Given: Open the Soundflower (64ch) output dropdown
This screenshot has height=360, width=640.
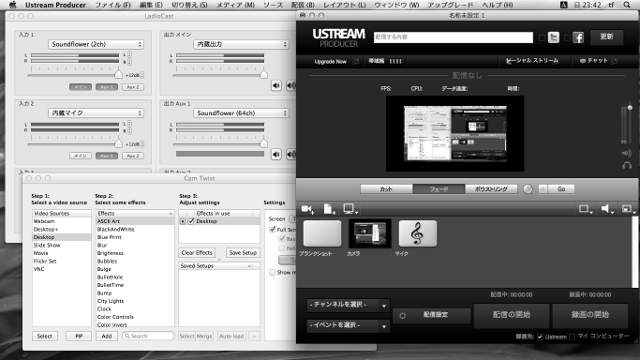Looking at the screenshot, I should click(241, 113).
